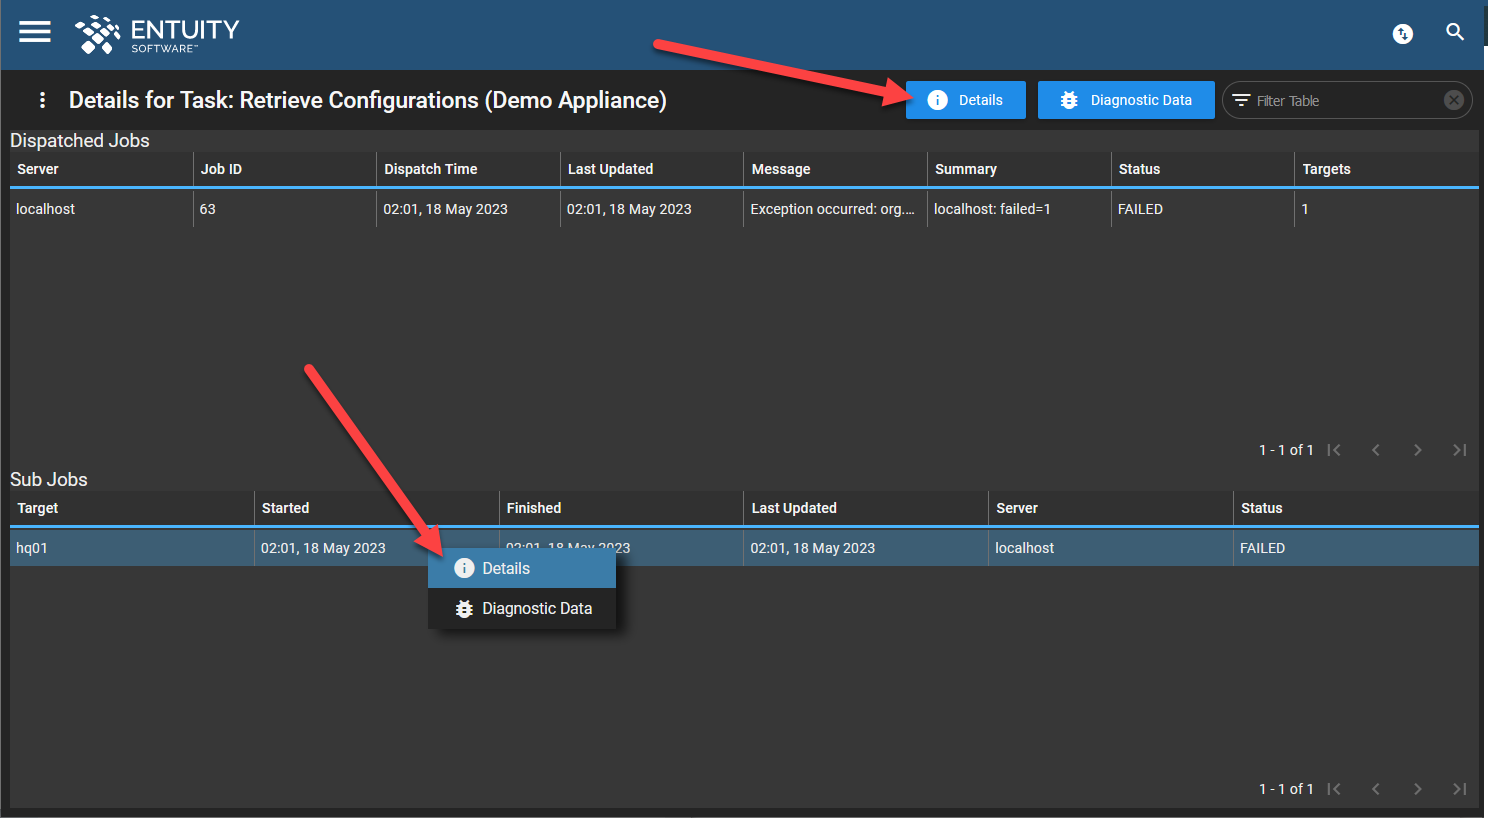Go to first page of Sub Jobs pagination
The image size is (1488, 818).
pos(1334,789)
